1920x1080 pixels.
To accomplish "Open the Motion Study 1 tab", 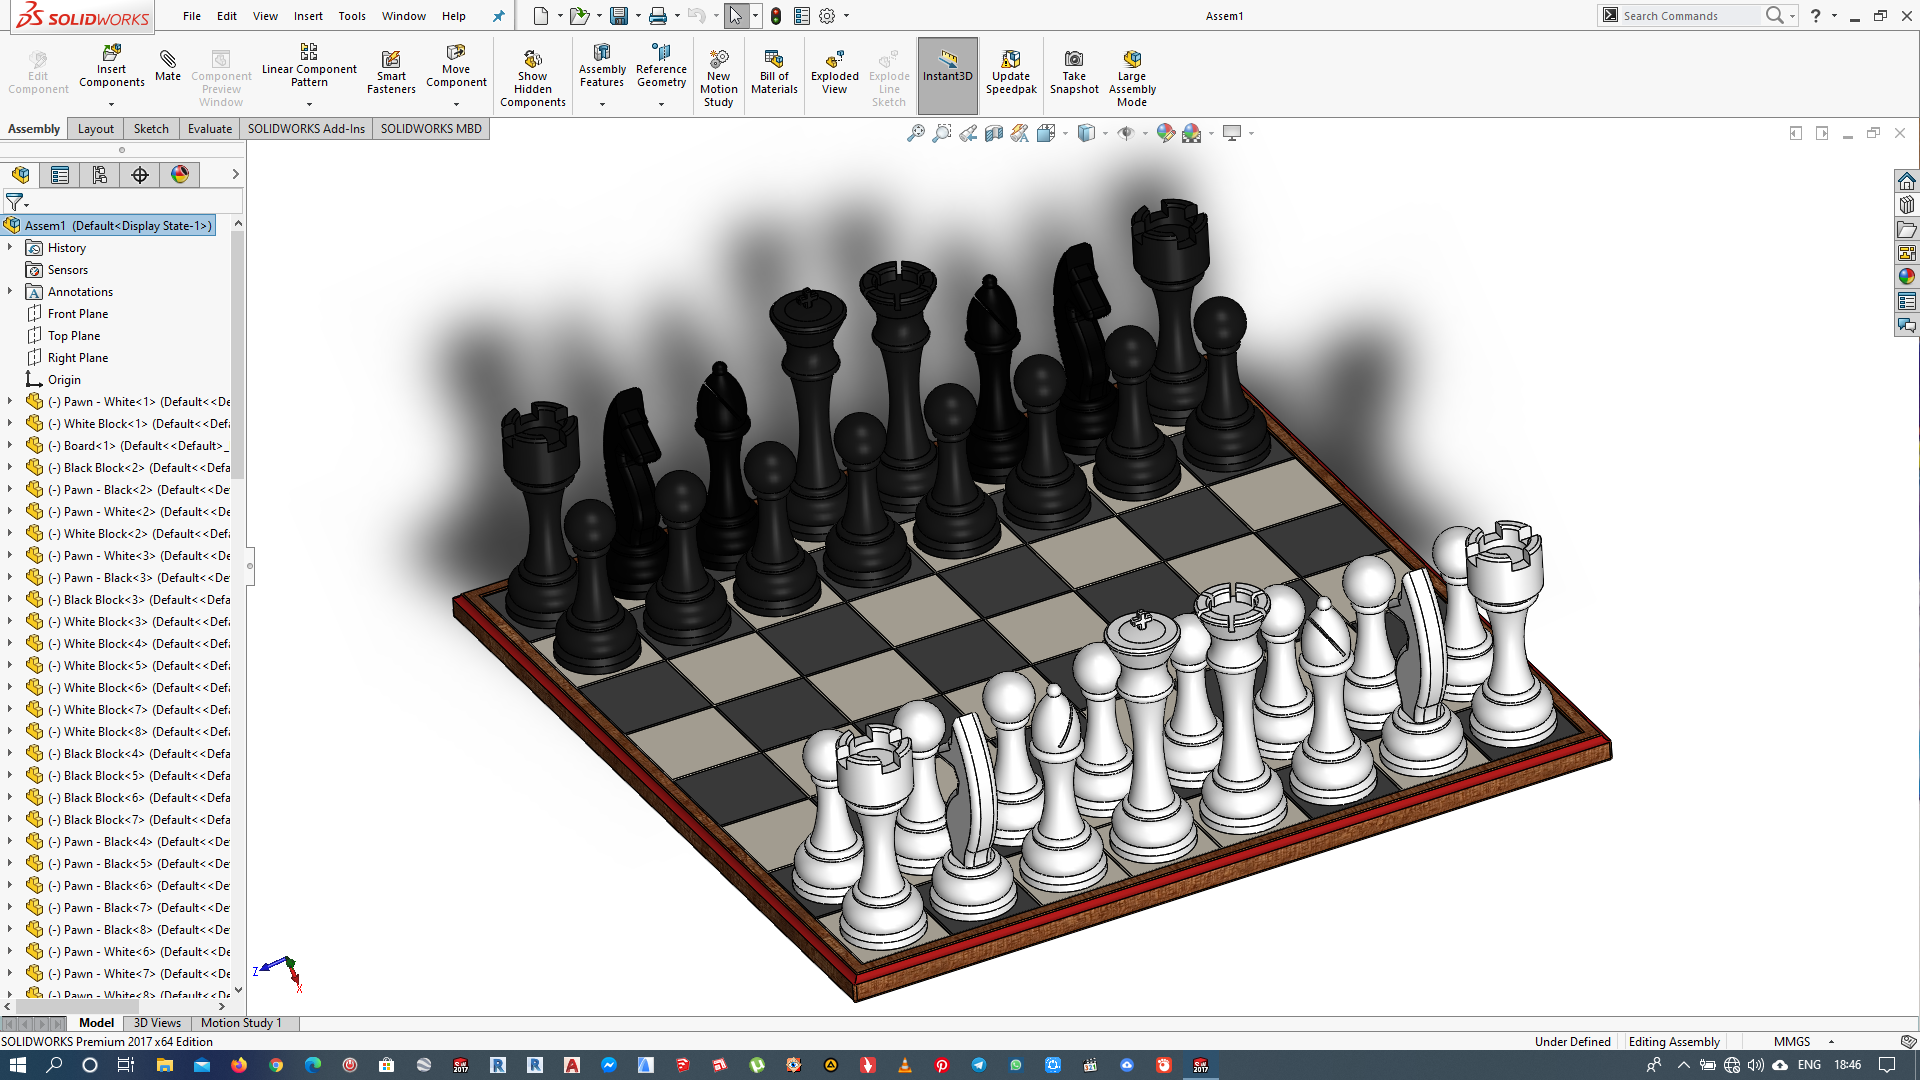I will [241, 1023].
